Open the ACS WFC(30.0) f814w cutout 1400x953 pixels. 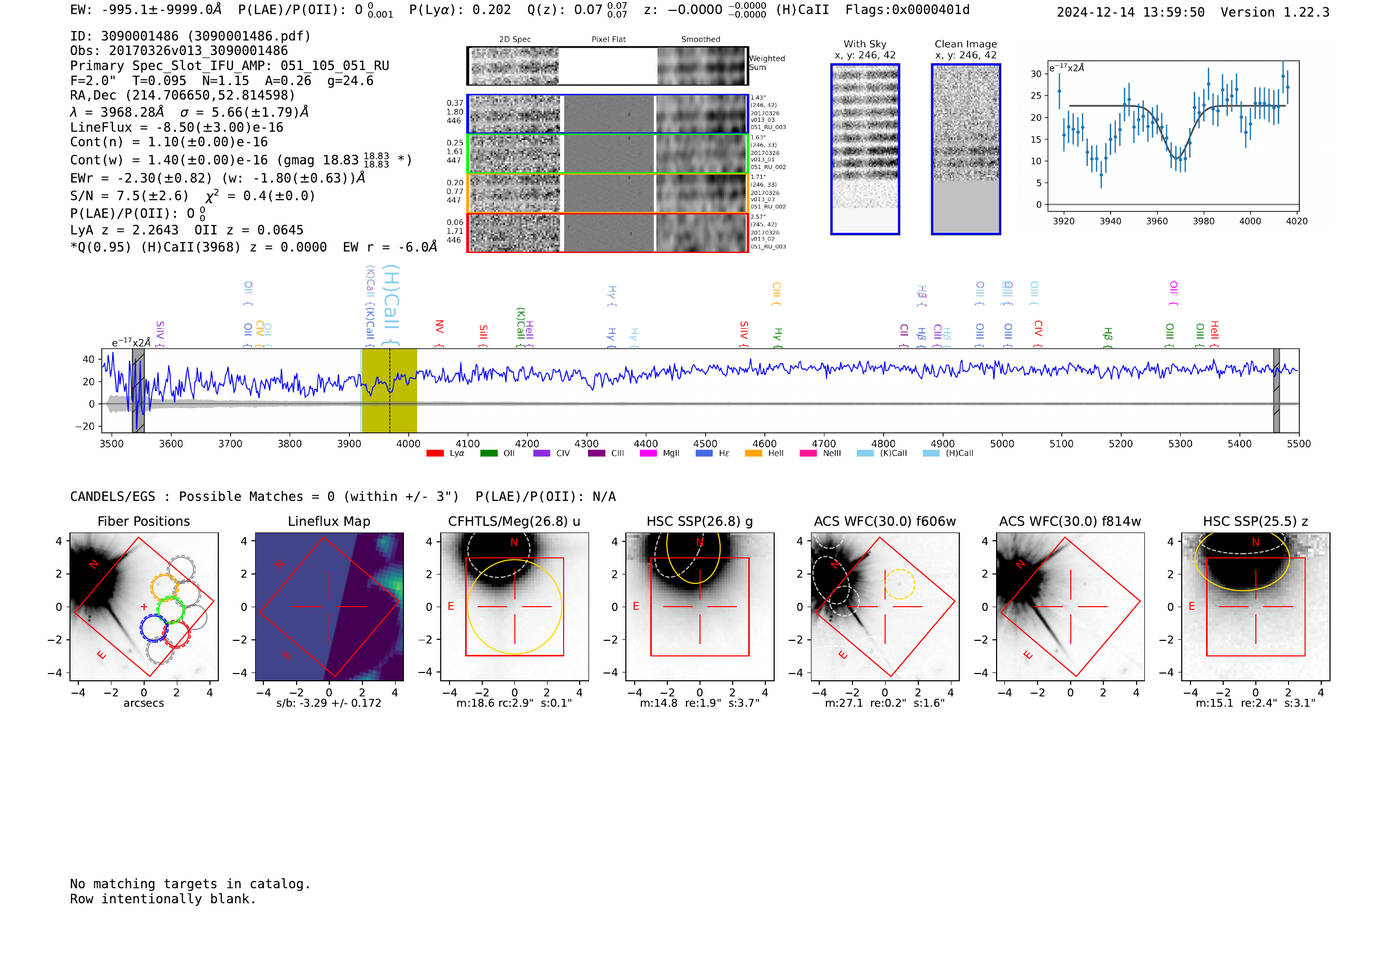click(x=1070, y=607)
